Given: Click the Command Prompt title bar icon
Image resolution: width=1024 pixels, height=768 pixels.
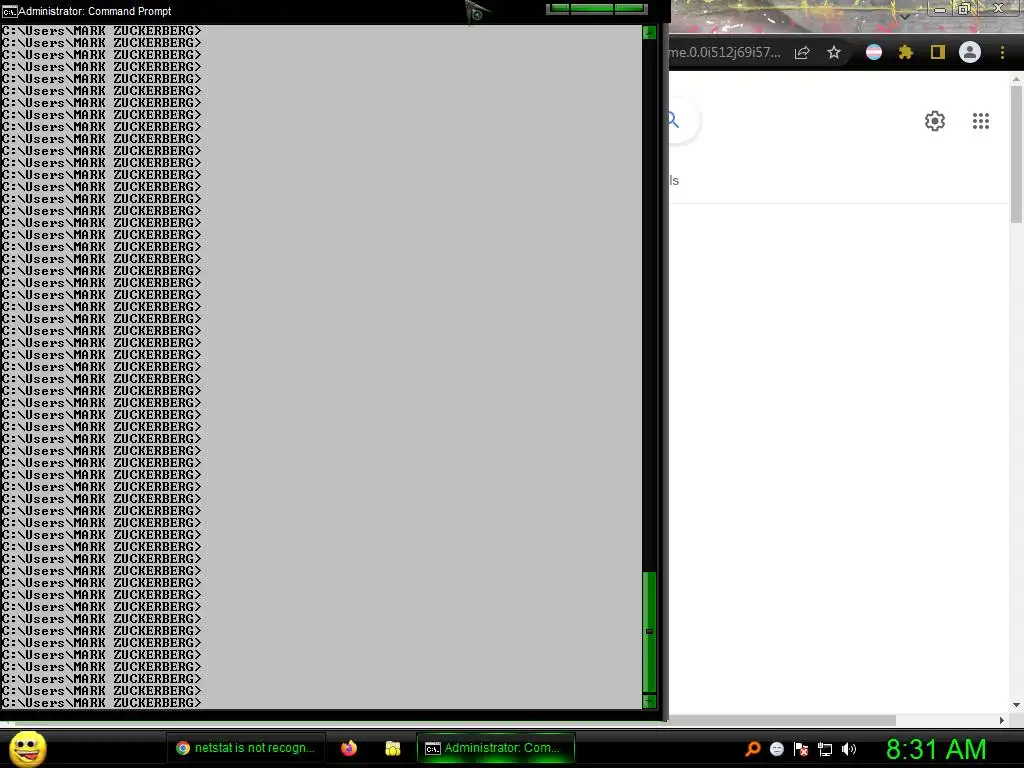Looking at the screenshot, I should (x=9, y=11).
